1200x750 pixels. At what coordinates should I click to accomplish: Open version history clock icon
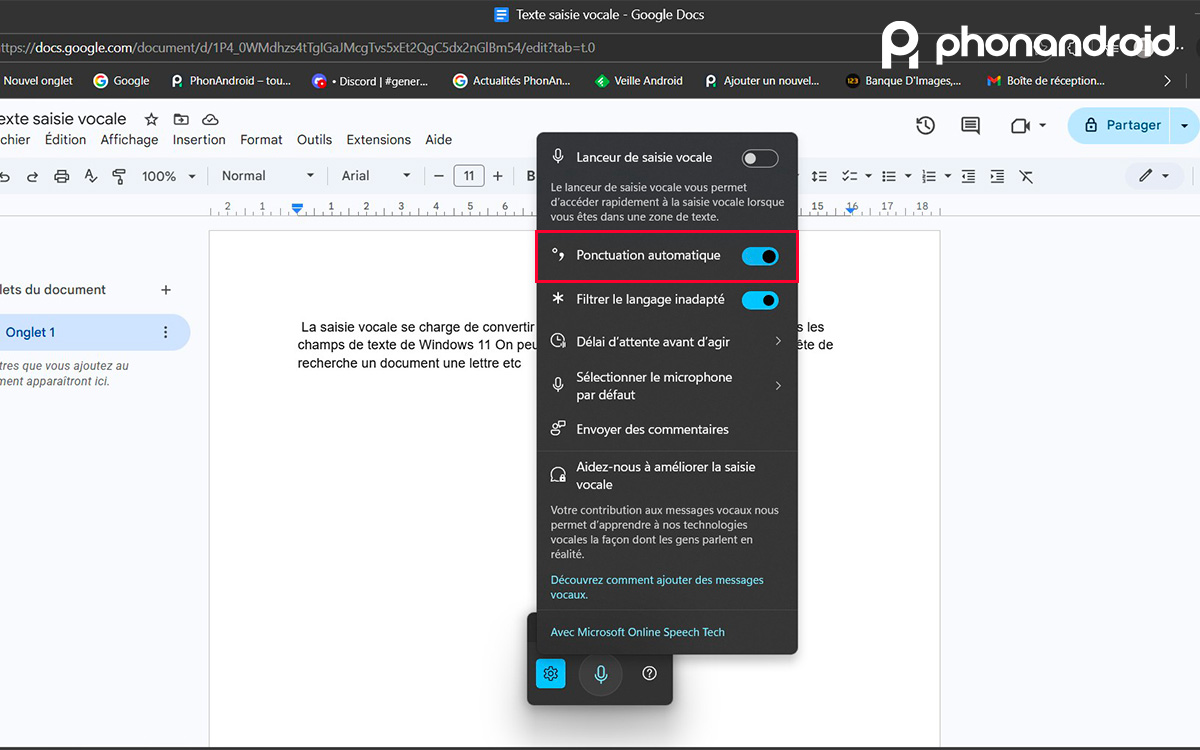point(925,126)
